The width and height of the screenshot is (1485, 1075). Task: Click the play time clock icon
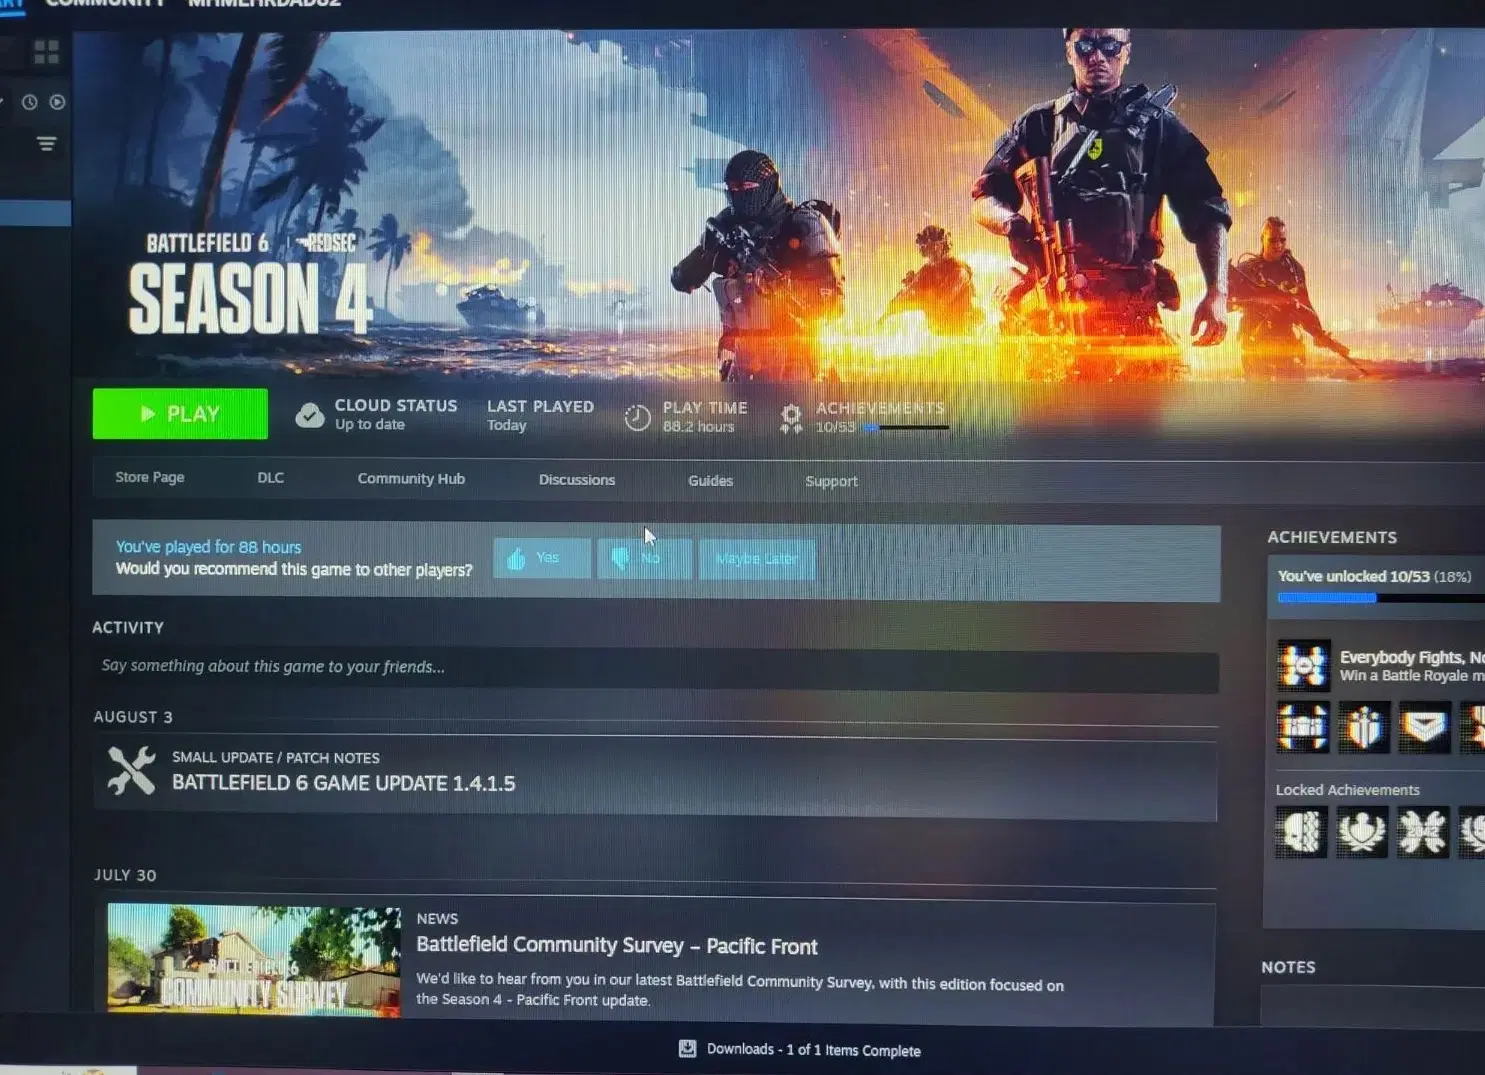[637, 417]
